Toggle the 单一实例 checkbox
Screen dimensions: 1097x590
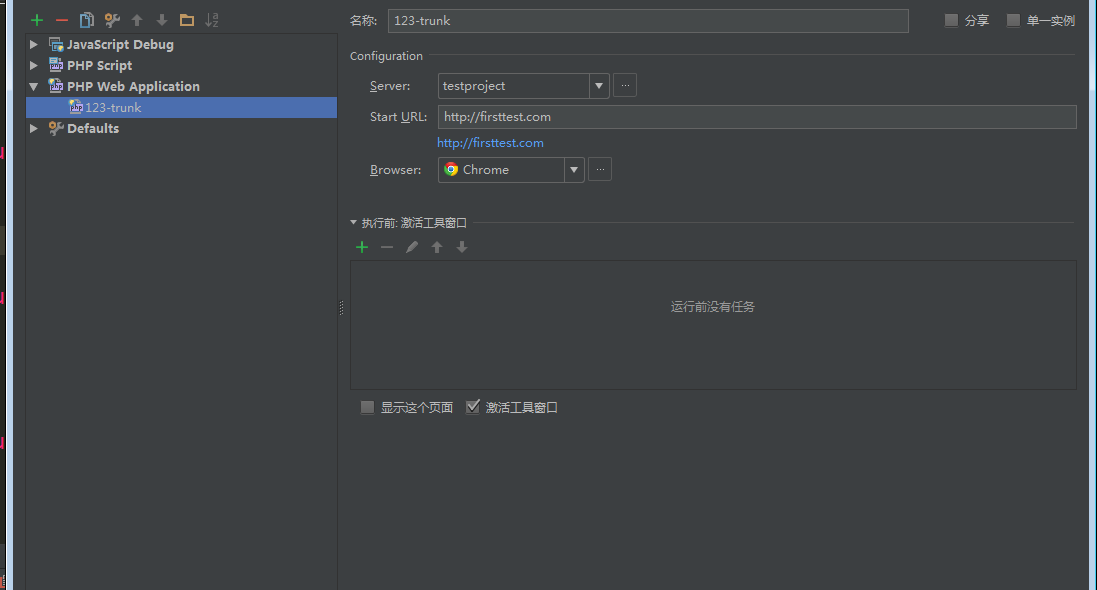(x=1013, y=20)
